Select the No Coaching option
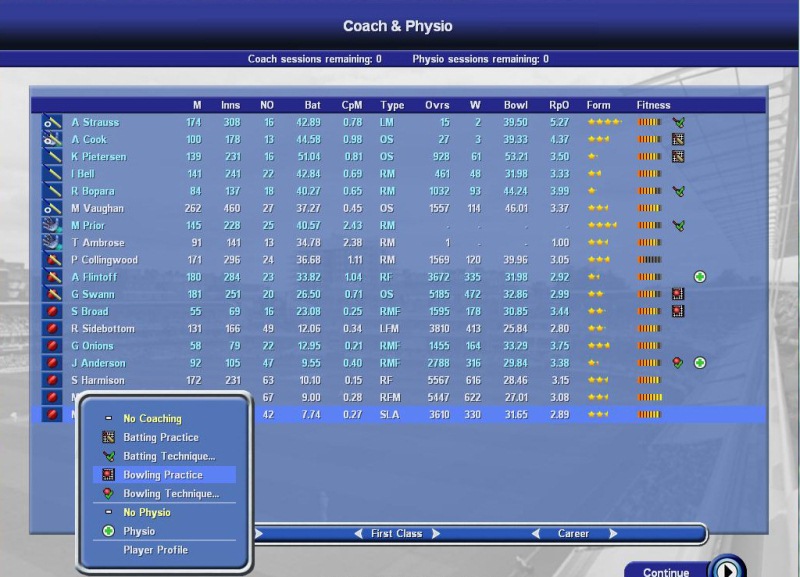Viewport: 800px width, 577px height. (x=152, y=418)
